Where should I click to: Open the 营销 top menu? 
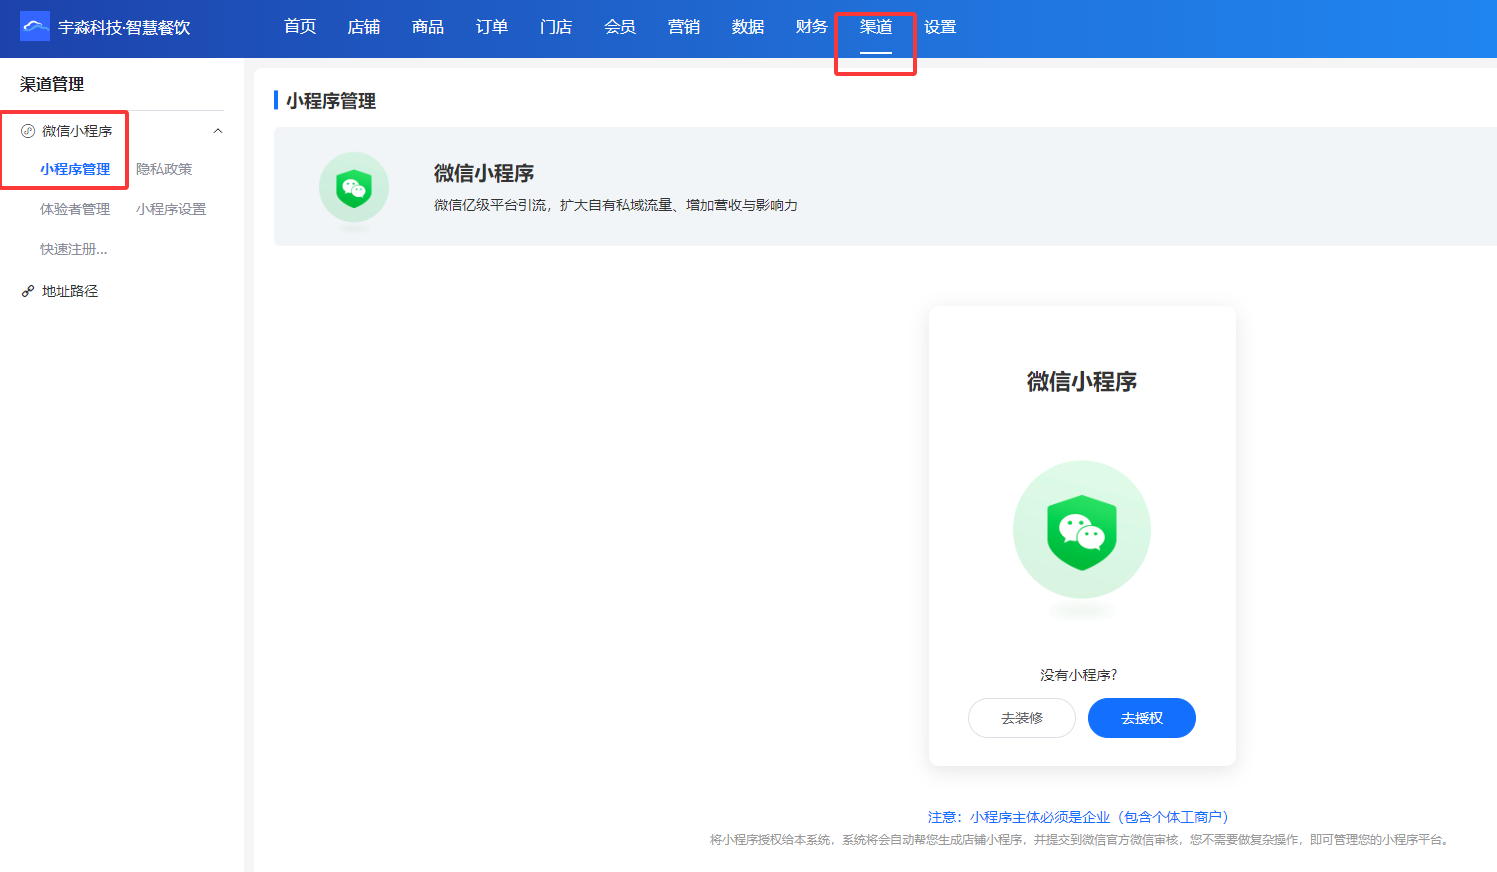[684, 27]
